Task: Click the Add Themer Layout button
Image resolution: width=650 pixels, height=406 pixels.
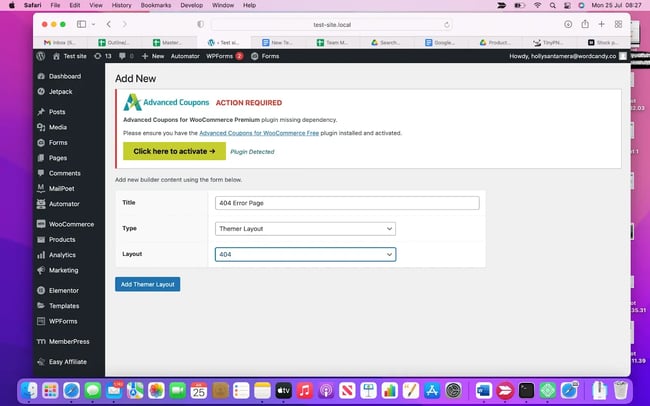Action: [147, 284]
